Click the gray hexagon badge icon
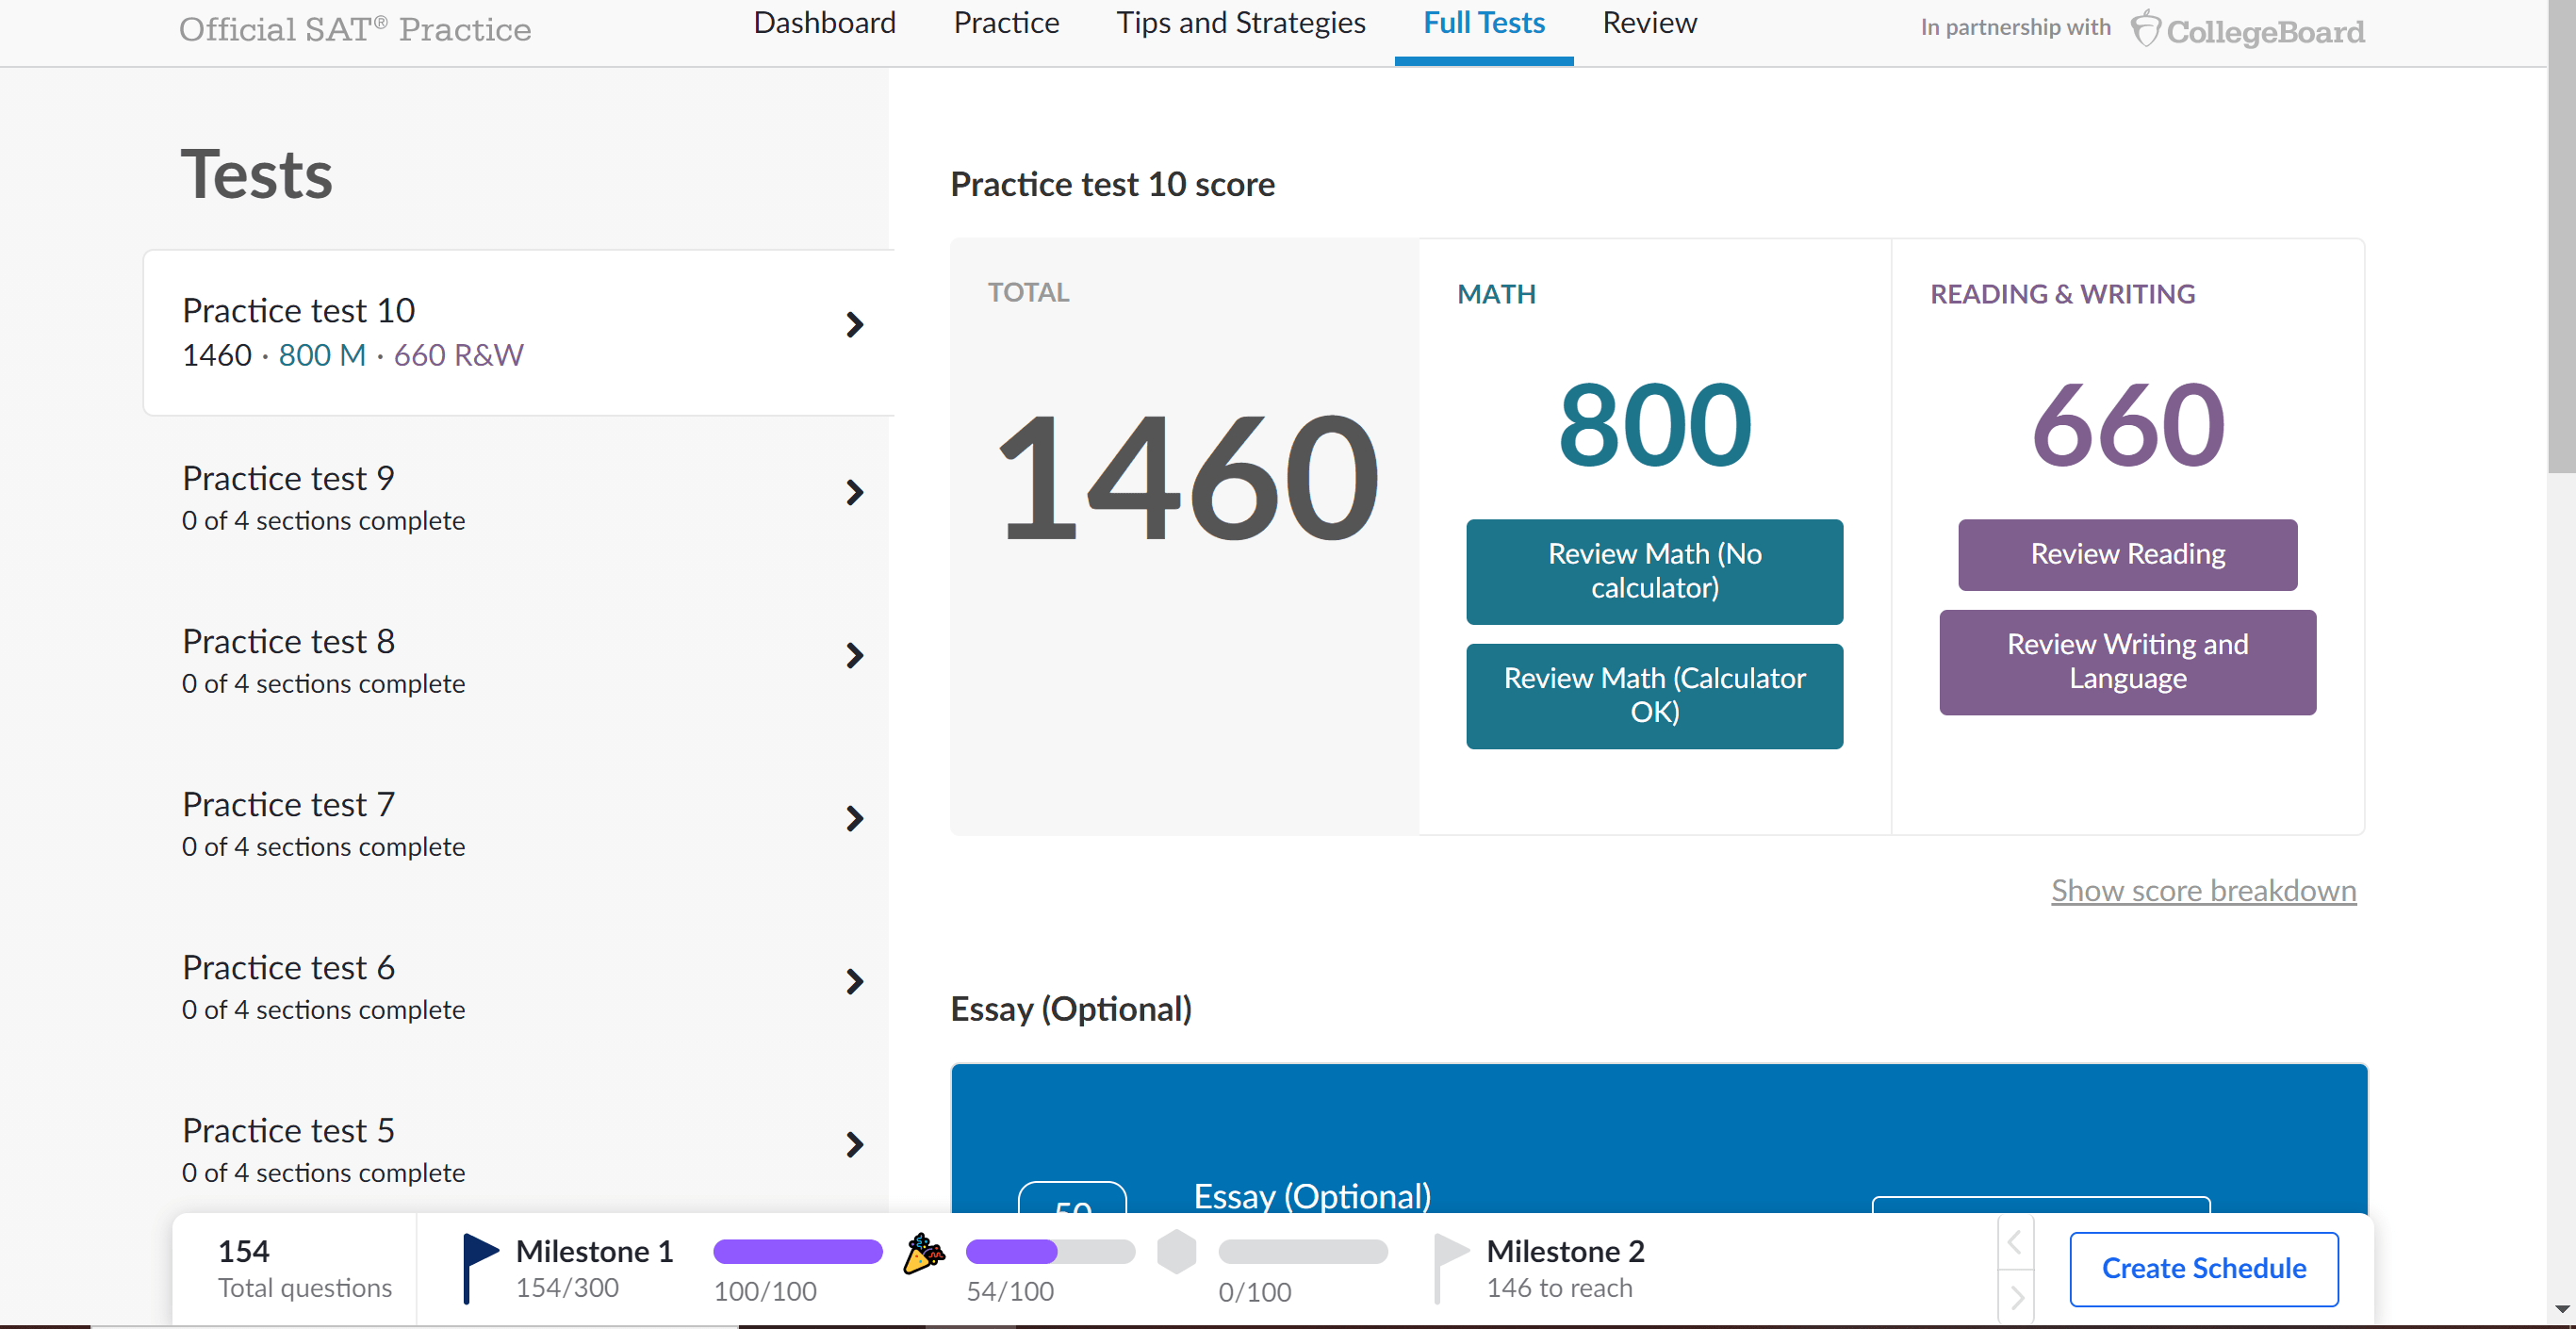The image size is (2576, 1329). click(x=1176, y=1252)
